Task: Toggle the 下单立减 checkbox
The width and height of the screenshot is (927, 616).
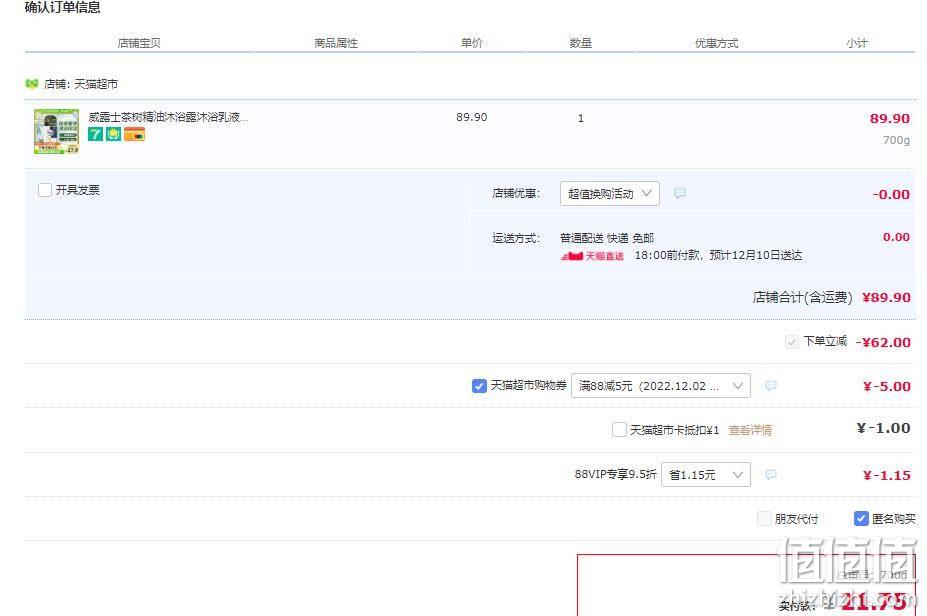Action: 792,342
